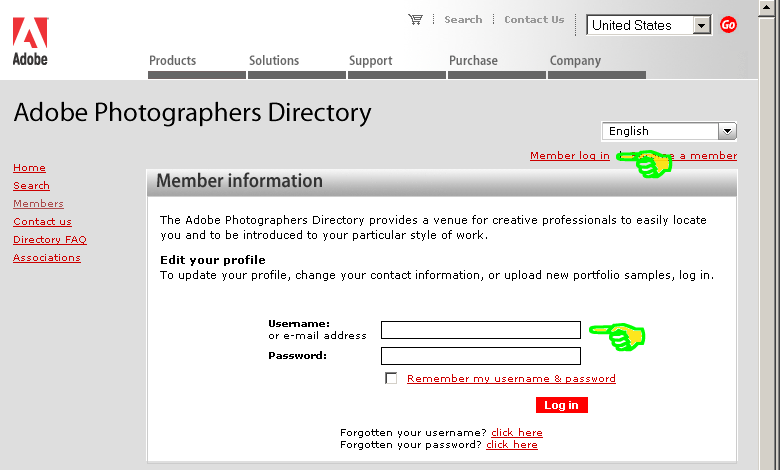Open the United States country dropdown

(701, 25)
